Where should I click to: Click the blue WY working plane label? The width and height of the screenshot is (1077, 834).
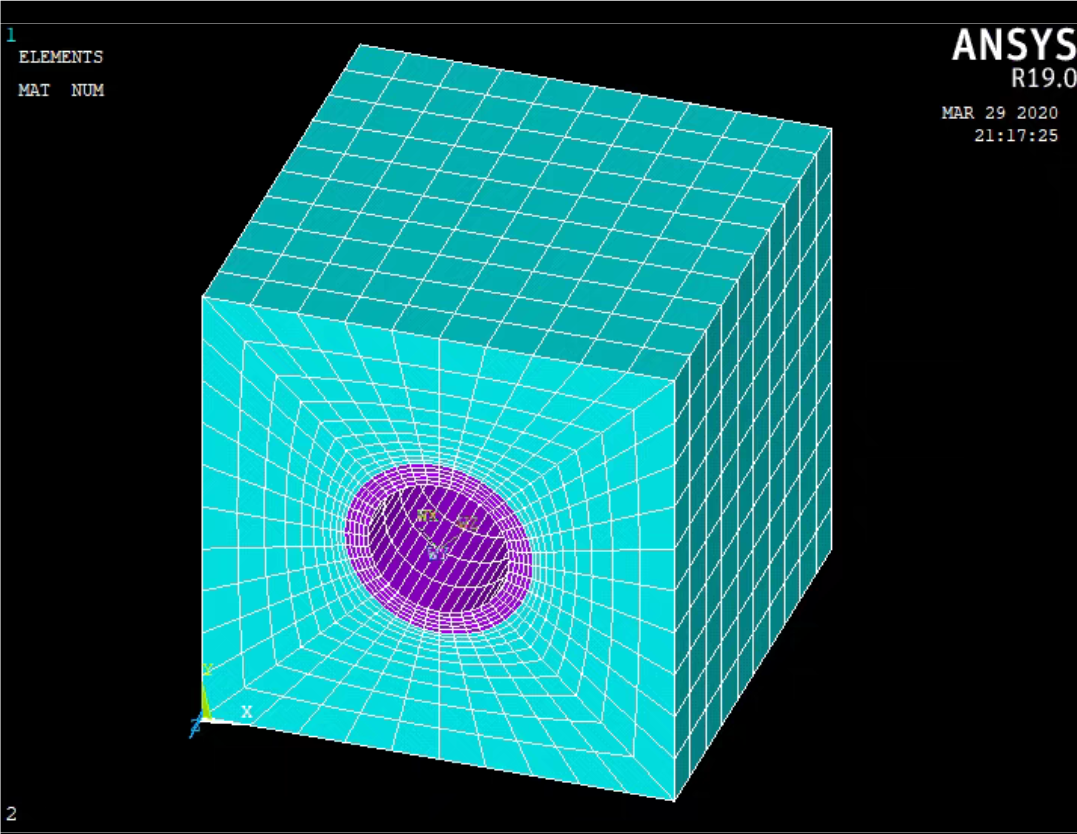[438, 552]
